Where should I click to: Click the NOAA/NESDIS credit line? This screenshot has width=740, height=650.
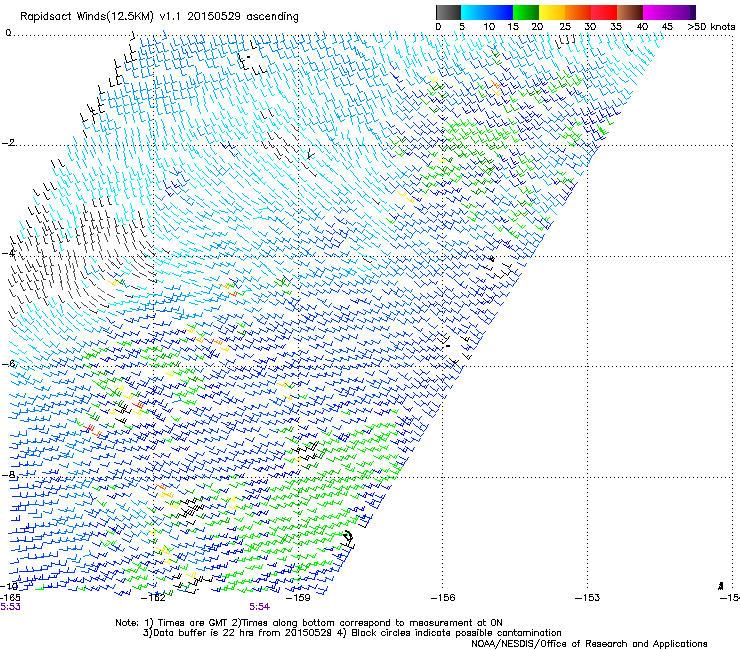point(589,644)
